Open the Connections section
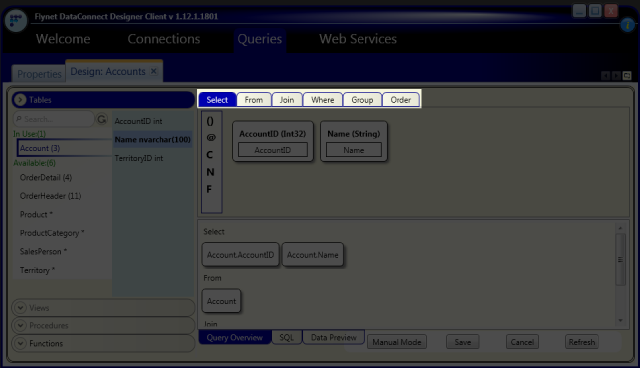 (164, 39)
